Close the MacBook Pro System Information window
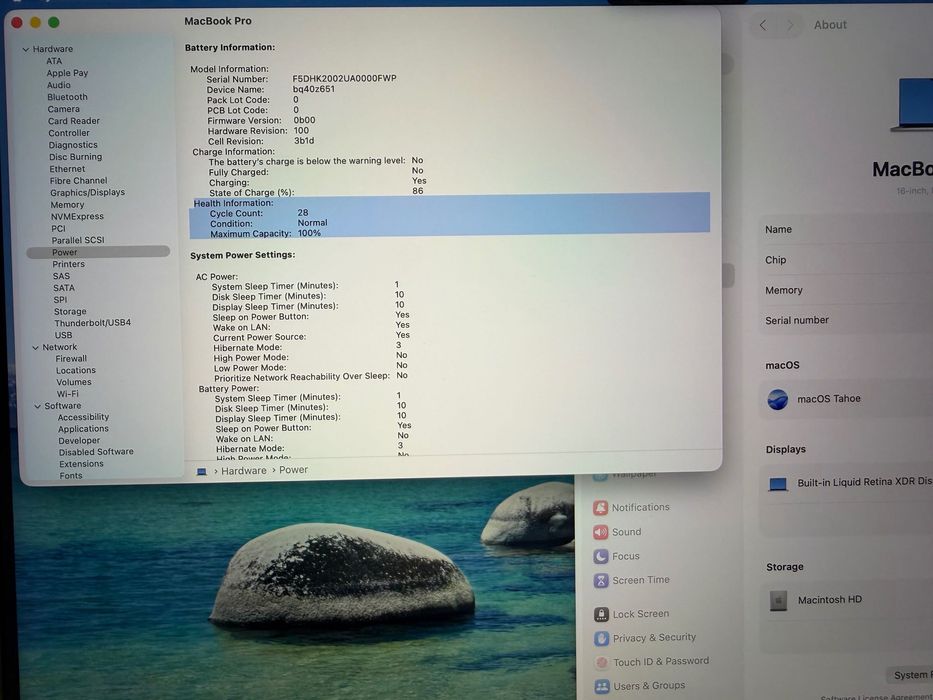933x700 pixels. (17, 23)
